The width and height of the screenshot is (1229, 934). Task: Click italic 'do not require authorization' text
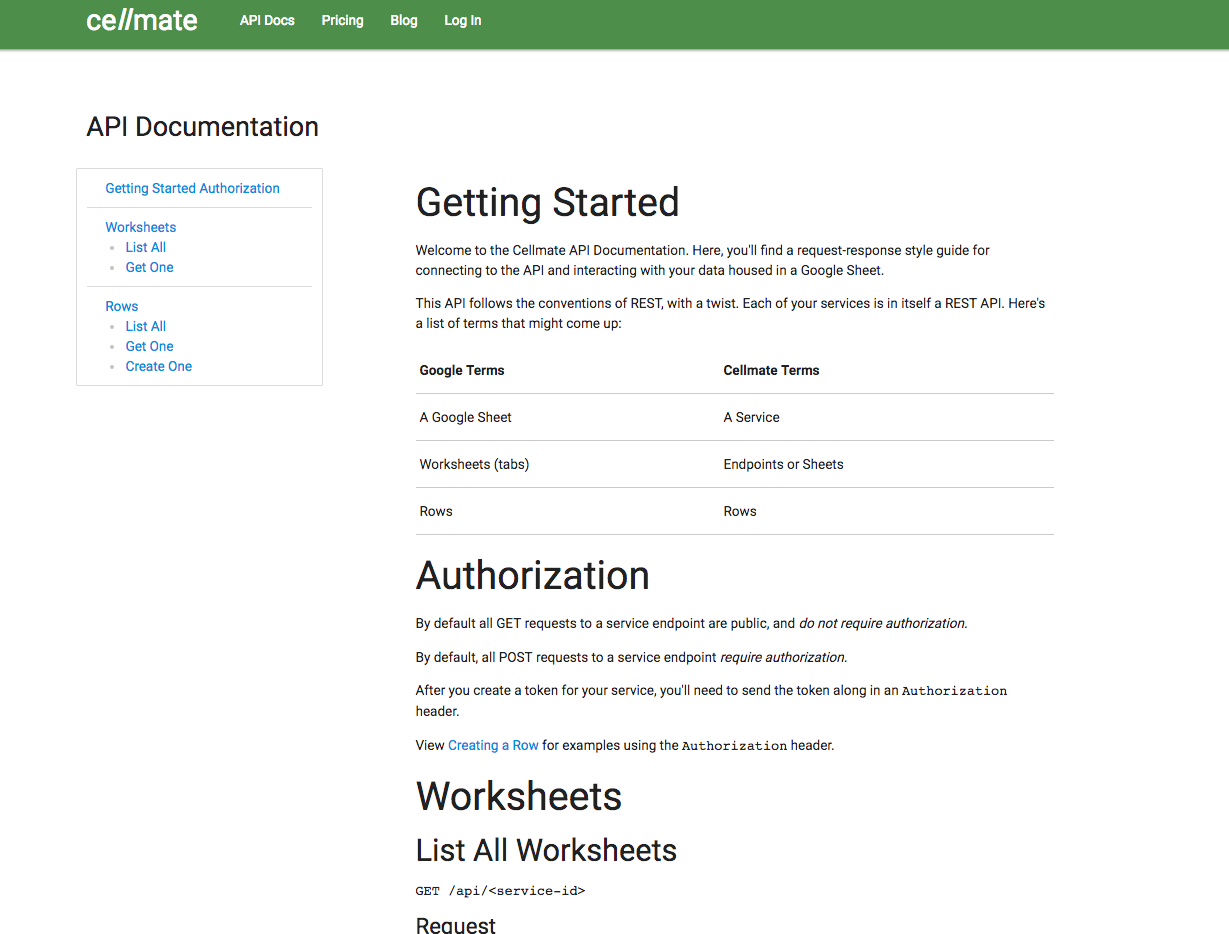[x=882, y=623]
